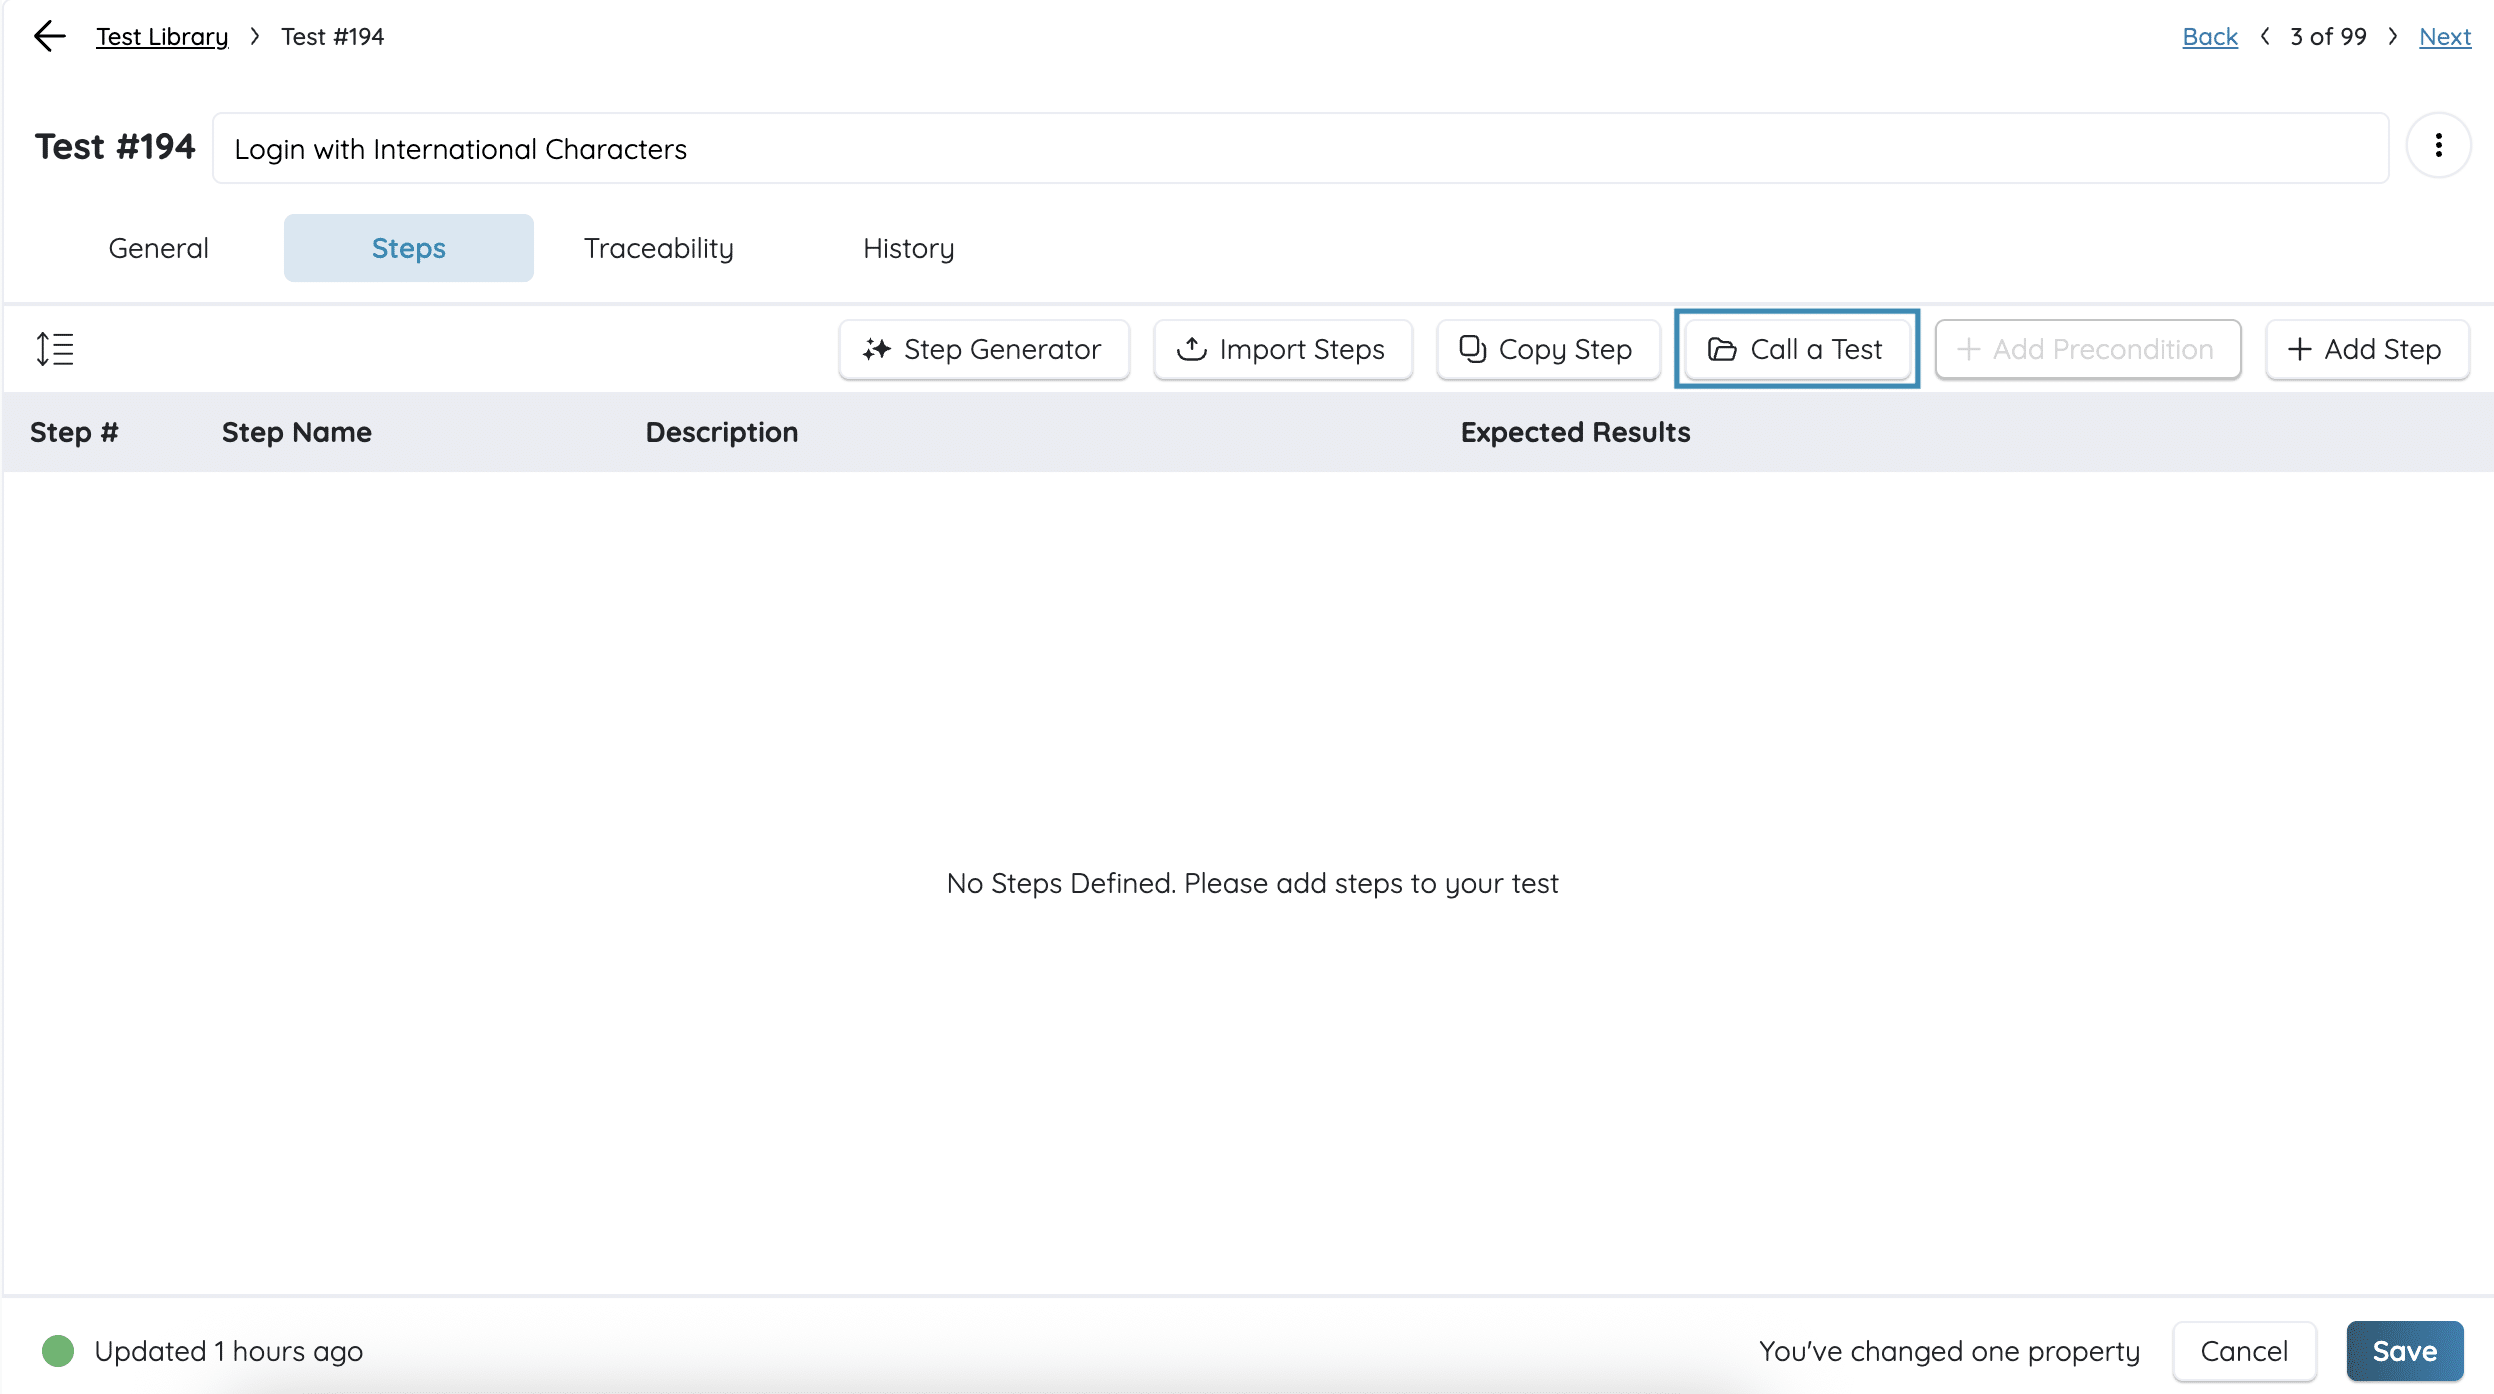Open Call a Test folder button
This screenshot has height=1394, width=2494.
[x=1797, y=349]
